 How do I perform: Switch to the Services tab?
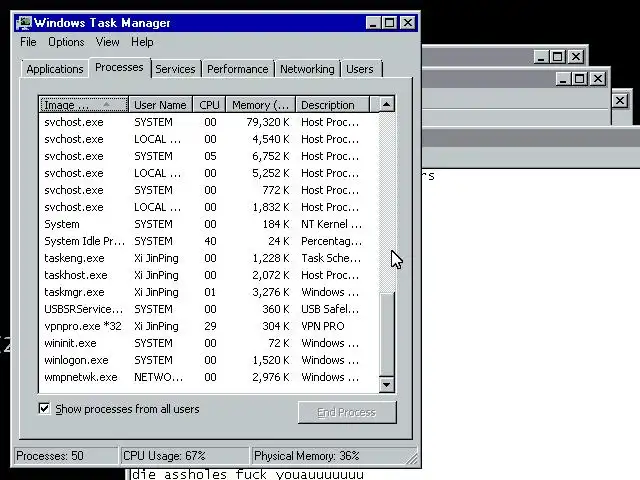click(x=175, y=69)
